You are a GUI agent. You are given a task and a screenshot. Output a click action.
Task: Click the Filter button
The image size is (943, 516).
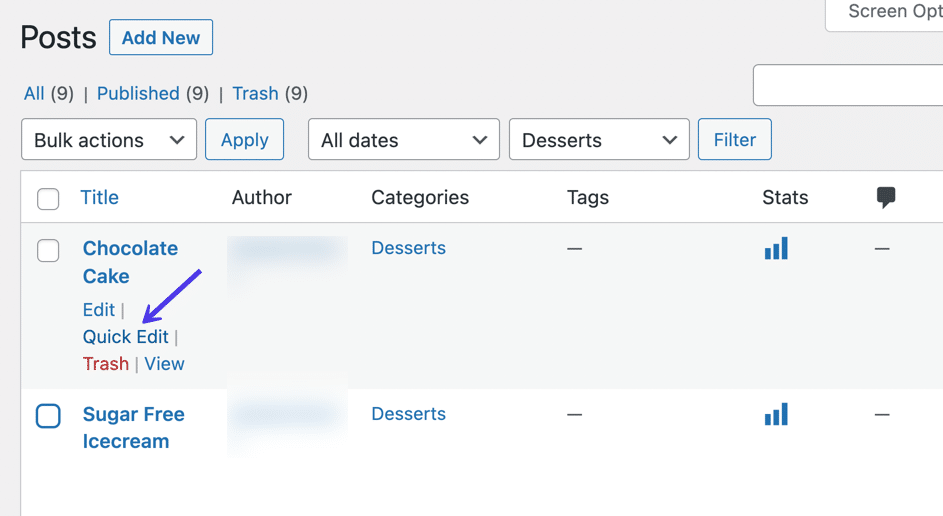734,140
